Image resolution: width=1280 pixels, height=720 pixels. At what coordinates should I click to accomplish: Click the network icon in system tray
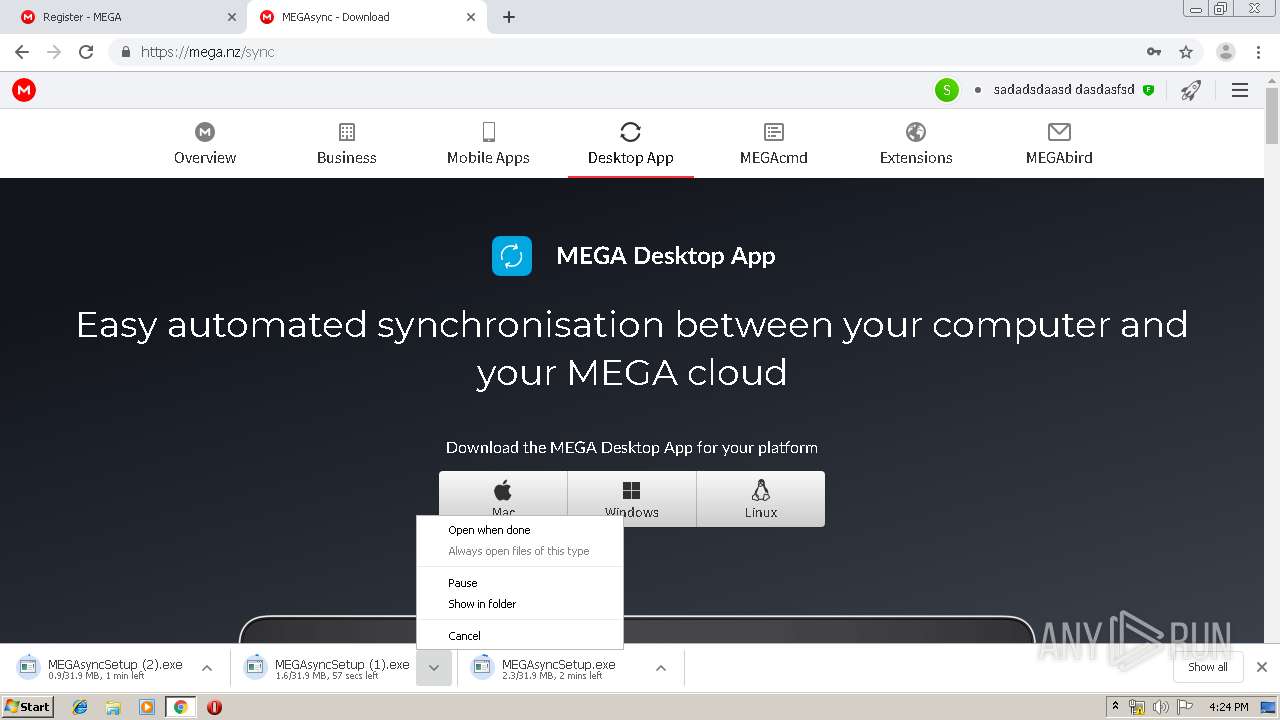1137,707
